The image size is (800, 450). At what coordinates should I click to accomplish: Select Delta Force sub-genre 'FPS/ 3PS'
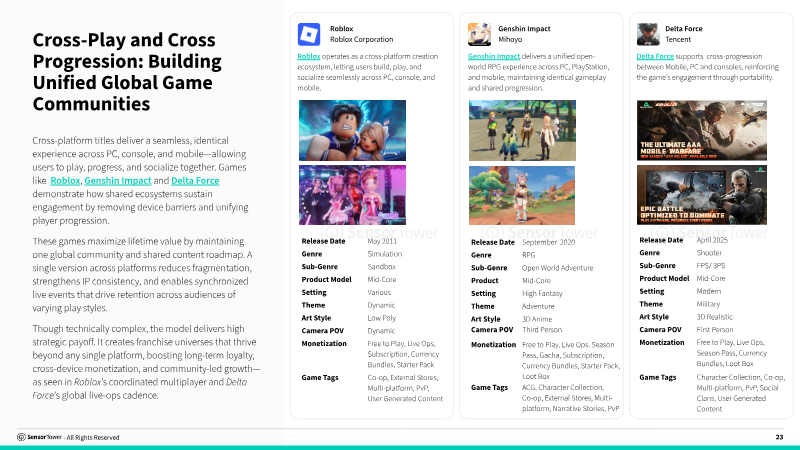[711, 265]
